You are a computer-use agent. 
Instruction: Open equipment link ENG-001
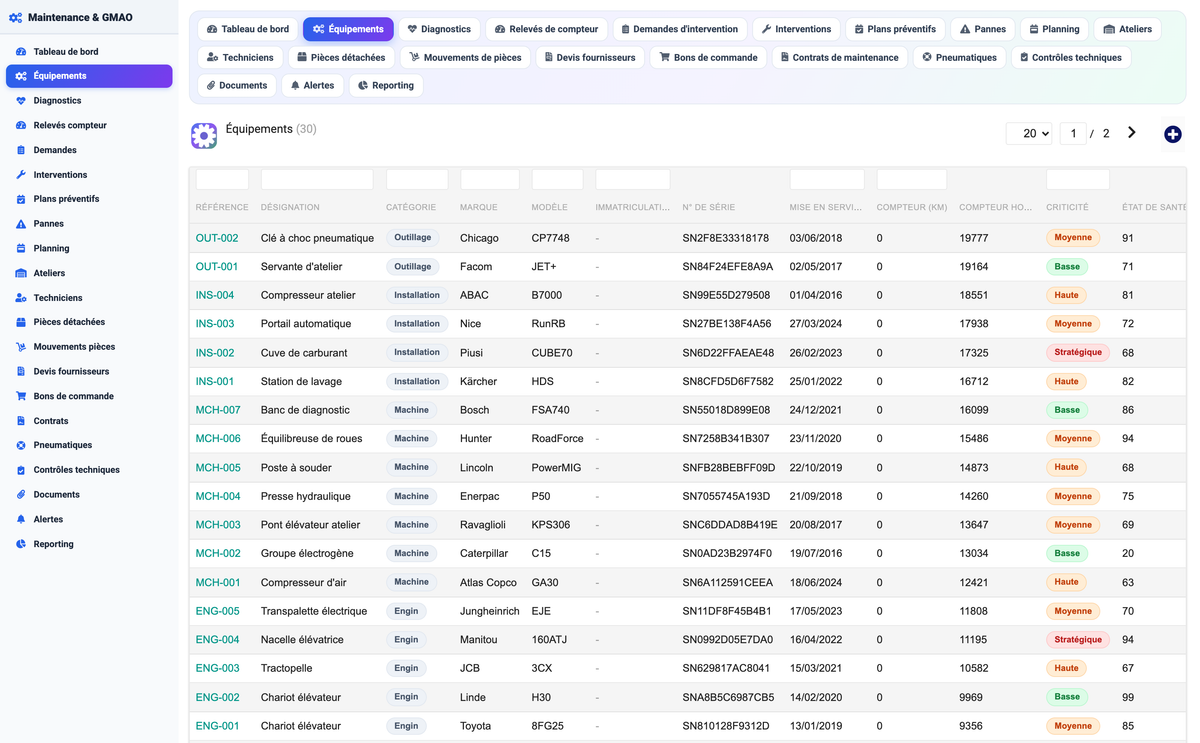point(217,726)
